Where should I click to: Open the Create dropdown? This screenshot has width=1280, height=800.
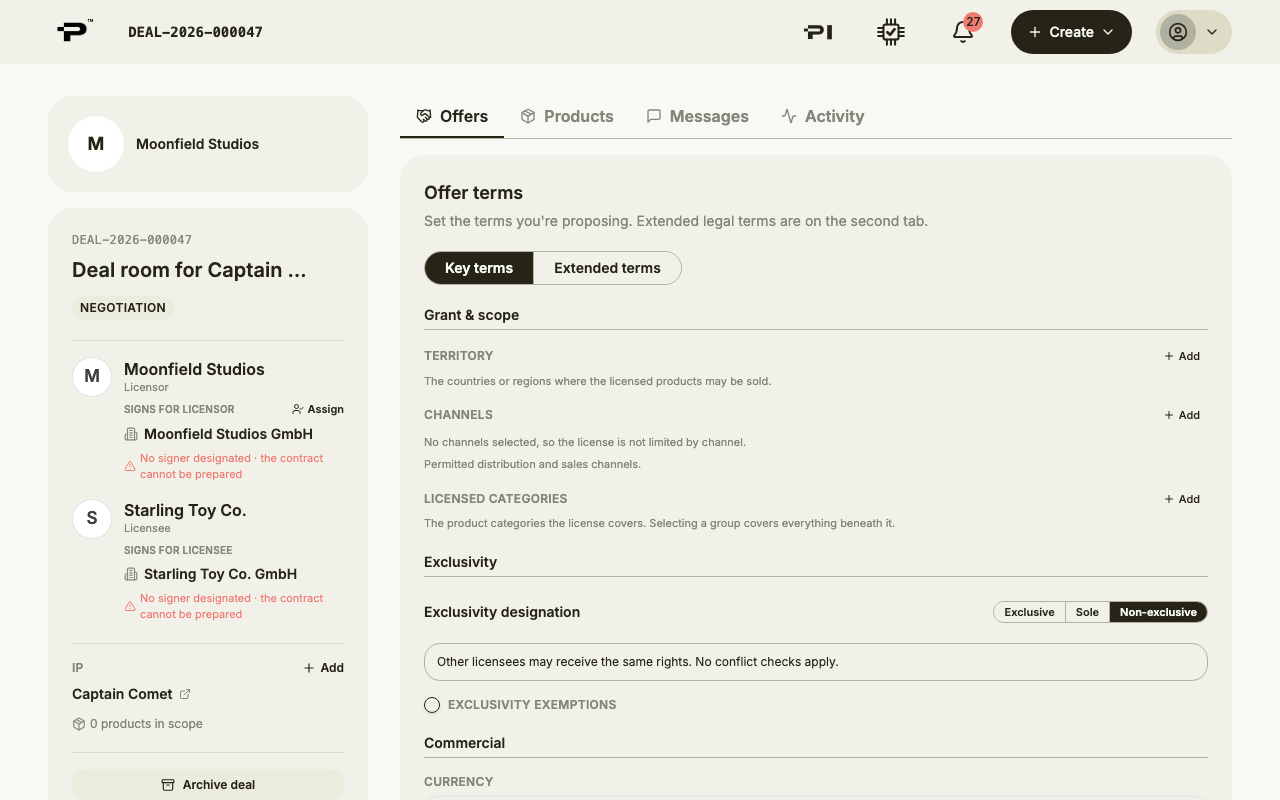[1071, 32]
